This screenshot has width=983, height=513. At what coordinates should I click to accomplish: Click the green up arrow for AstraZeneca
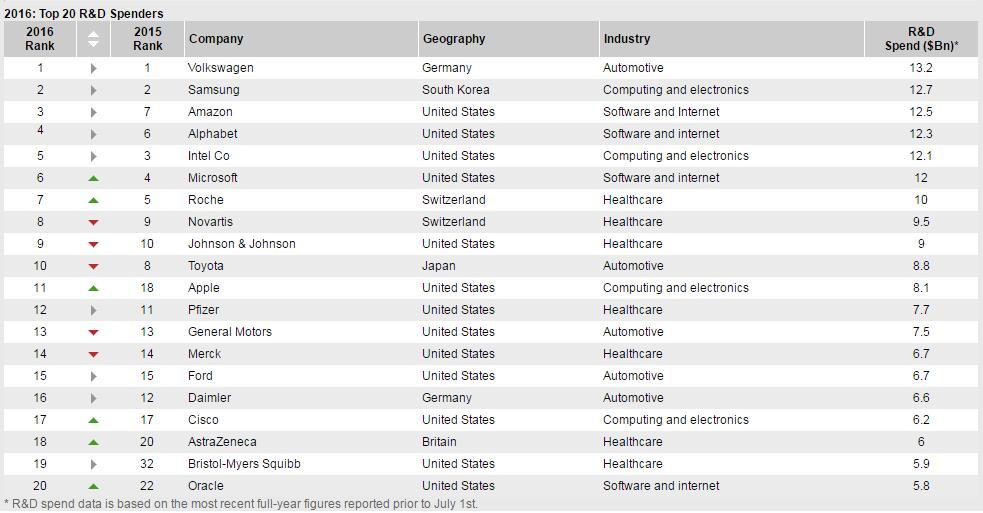(x=93, y=442)
